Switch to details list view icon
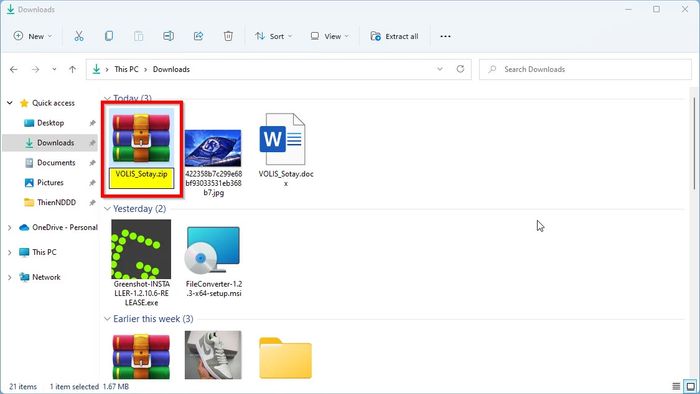The height and width of the screenshot is (394, 700). coord(676,386)
